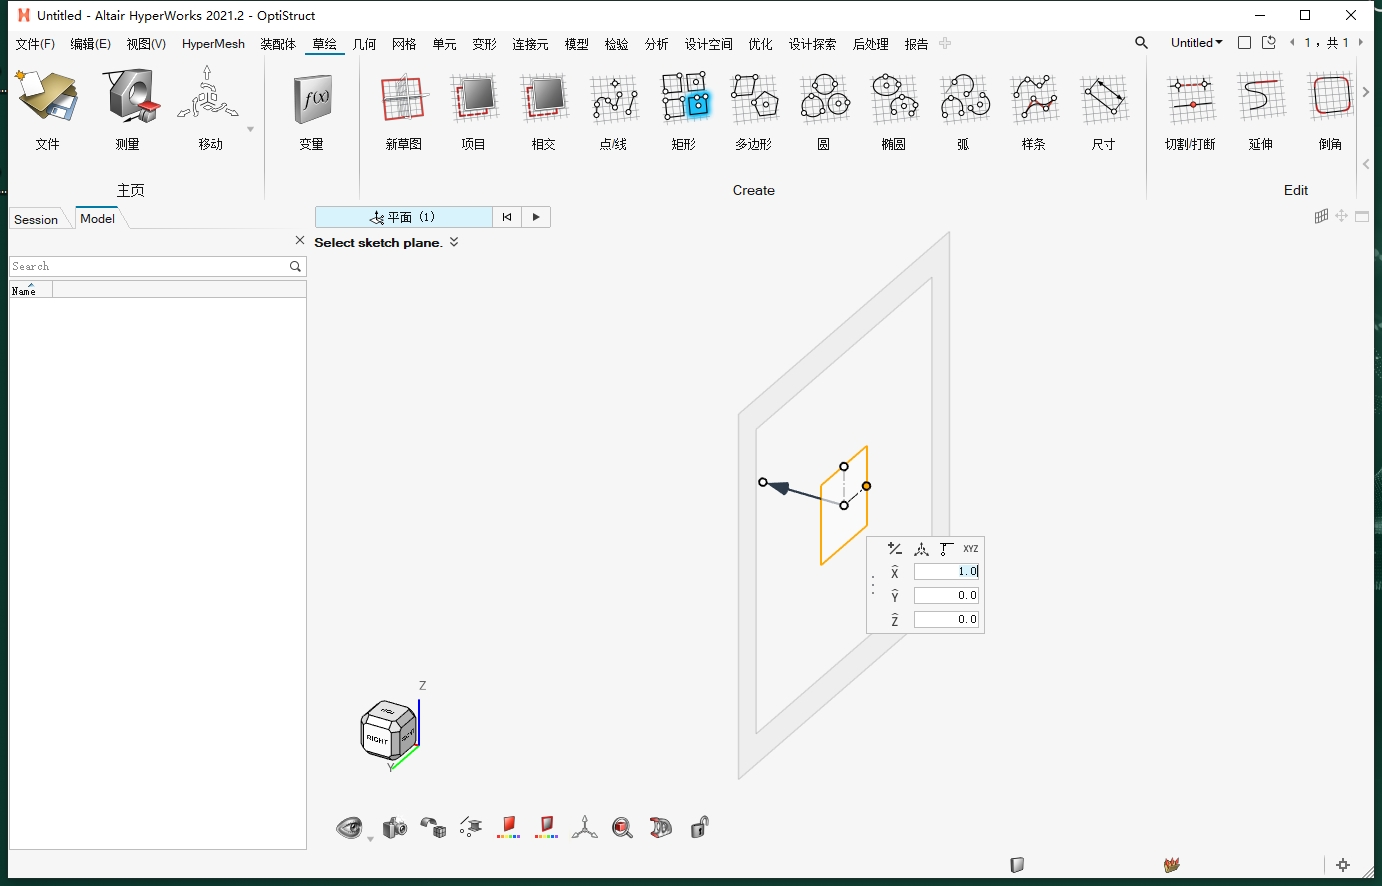Open the 移动 tool group dropdown arrow
Image resolution: width=1382 pixels, height=886 pixels.
(x=250, y=129)
